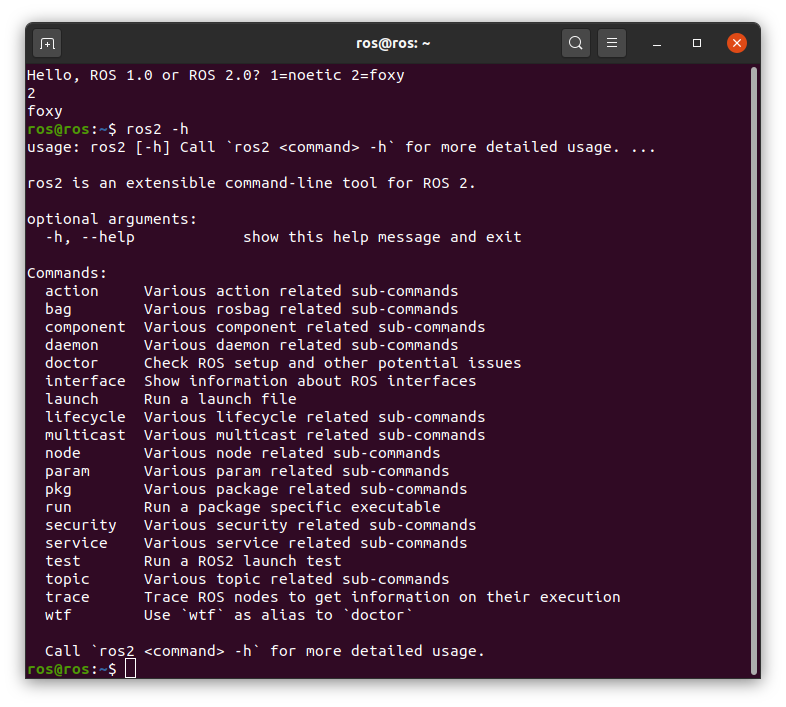Click 'Use `wtf` as alias to `doctor`'
786x707 pixels.
click(x=278, y=615)
